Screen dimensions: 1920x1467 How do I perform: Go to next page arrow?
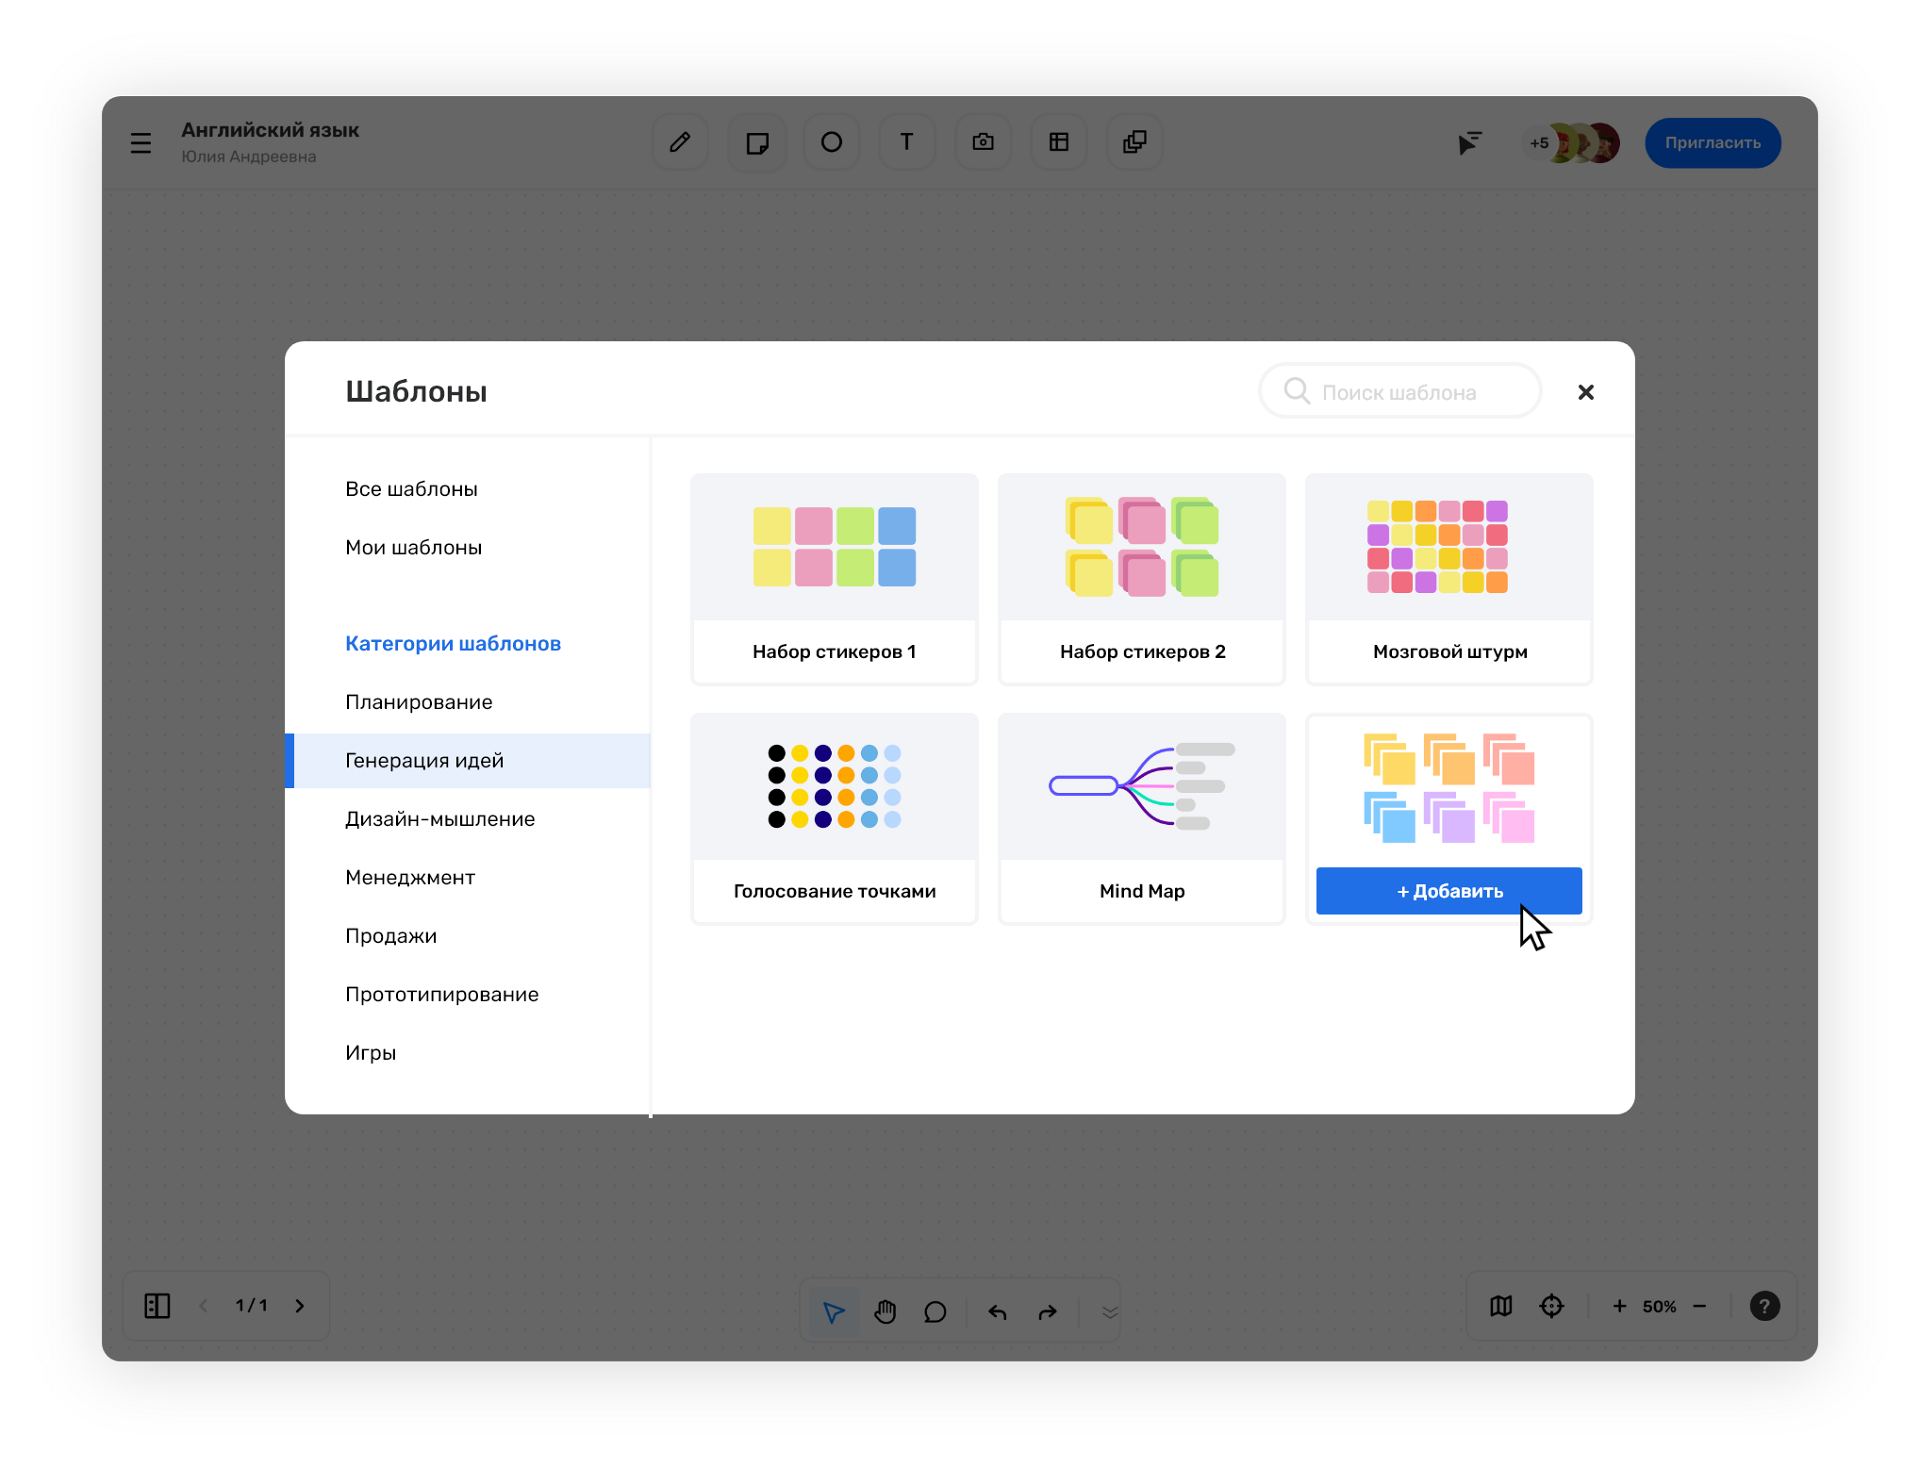click(300, 1306)
